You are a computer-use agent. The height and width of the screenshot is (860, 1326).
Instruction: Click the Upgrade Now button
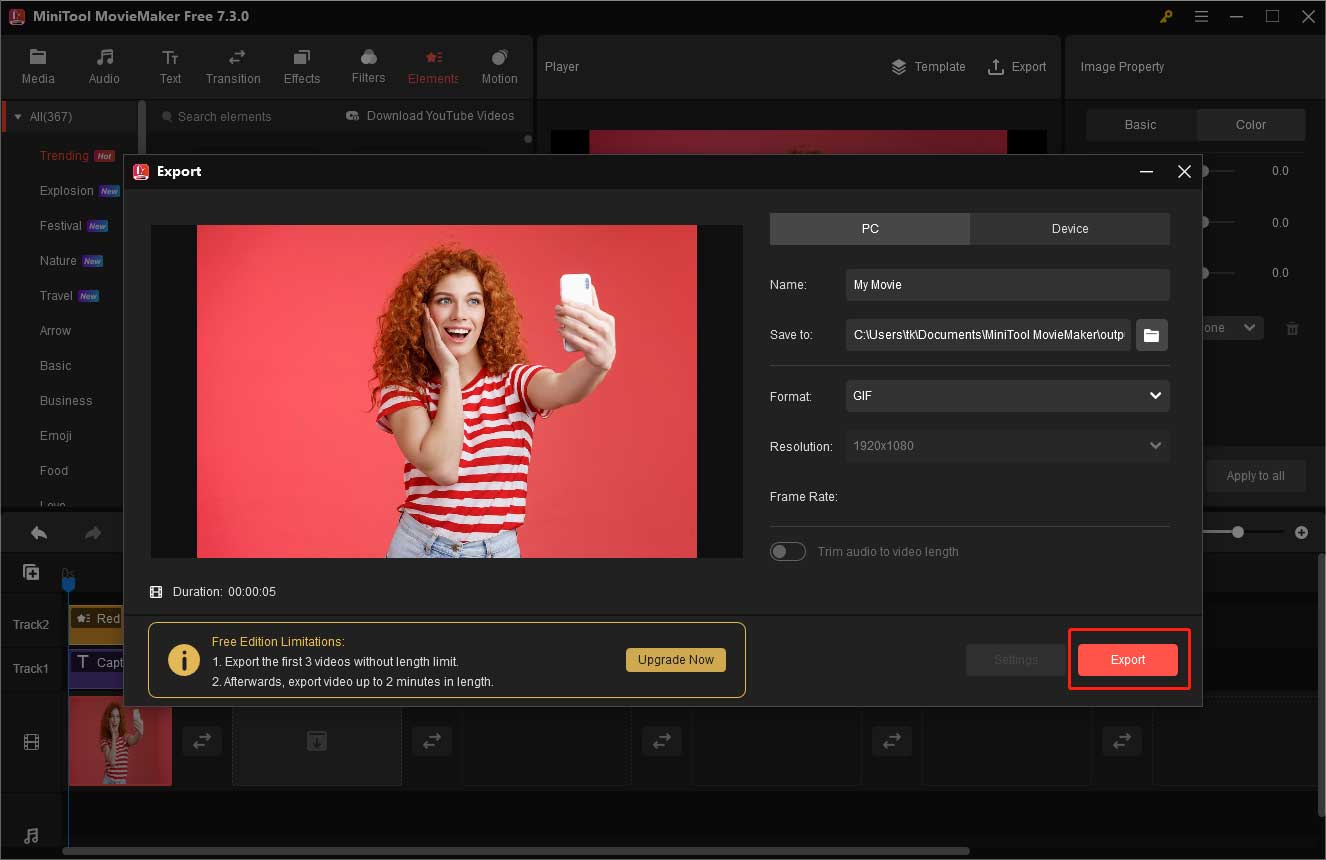click(x=676, y=660)
